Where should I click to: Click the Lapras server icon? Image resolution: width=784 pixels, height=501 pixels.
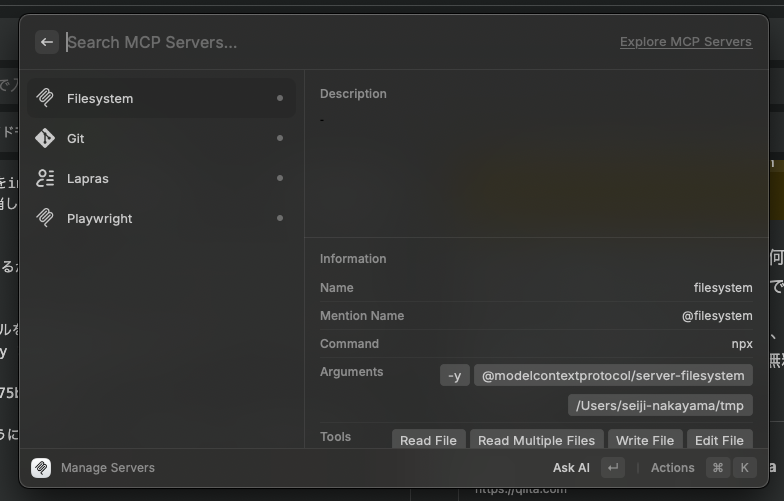[x=45, y=178]
